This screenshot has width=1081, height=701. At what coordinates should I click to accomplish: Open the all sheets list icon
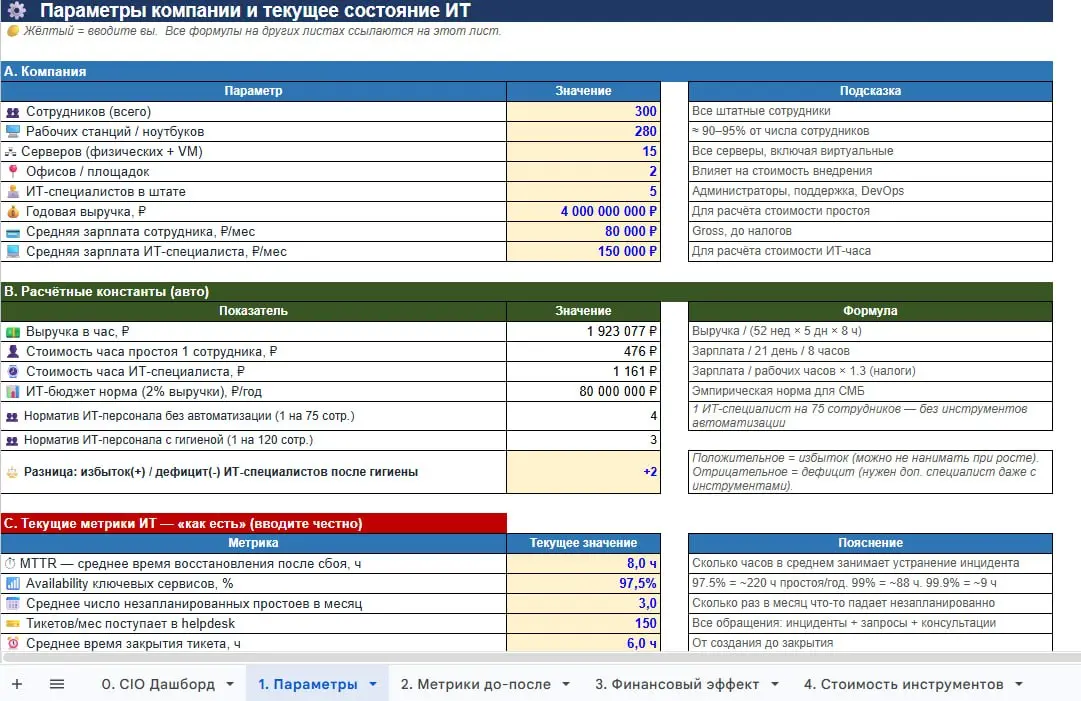[x=57, y=684]
